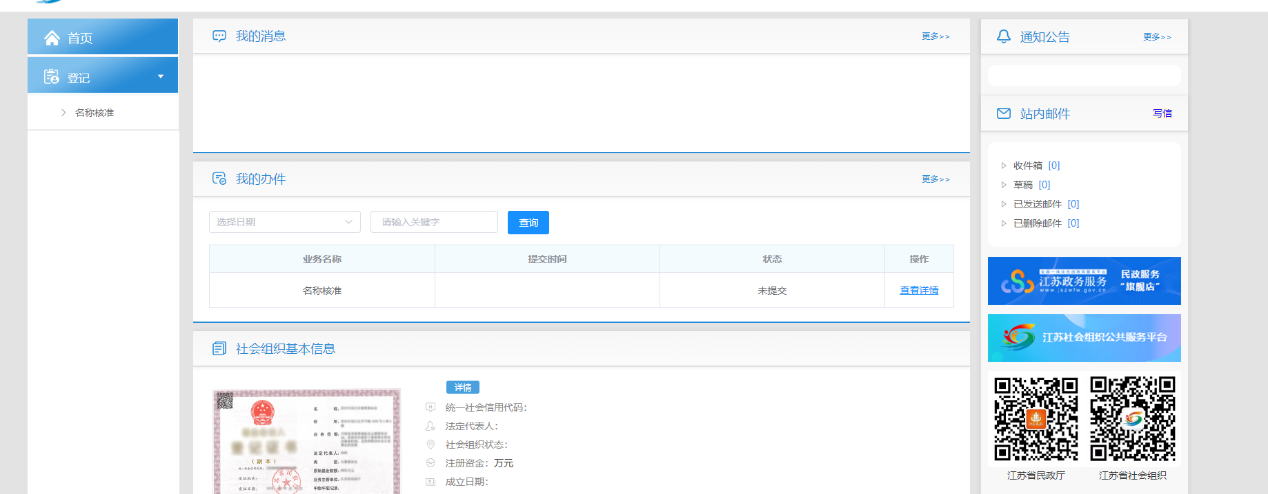Screen dimensions: 1268x494
Task: Open the 江苏政务服务 banner
Action: 1084,281
